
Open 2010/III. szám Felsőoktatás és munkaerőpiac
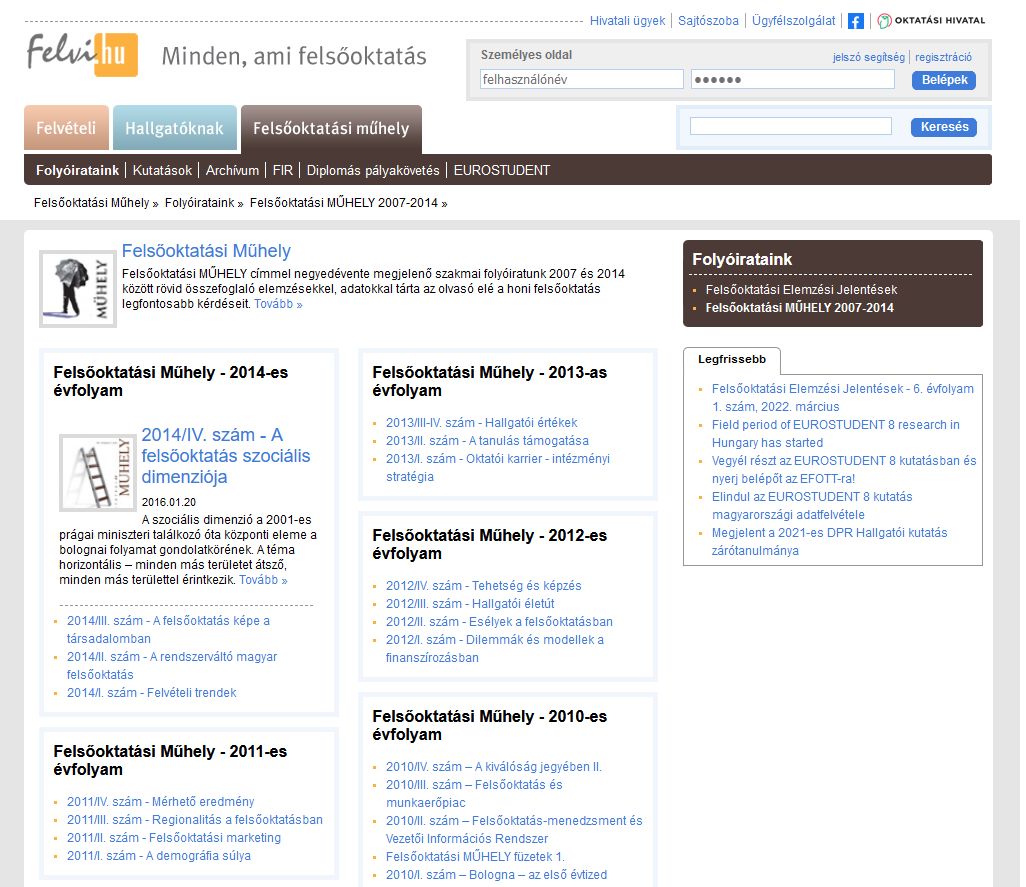tap(474, 793)
